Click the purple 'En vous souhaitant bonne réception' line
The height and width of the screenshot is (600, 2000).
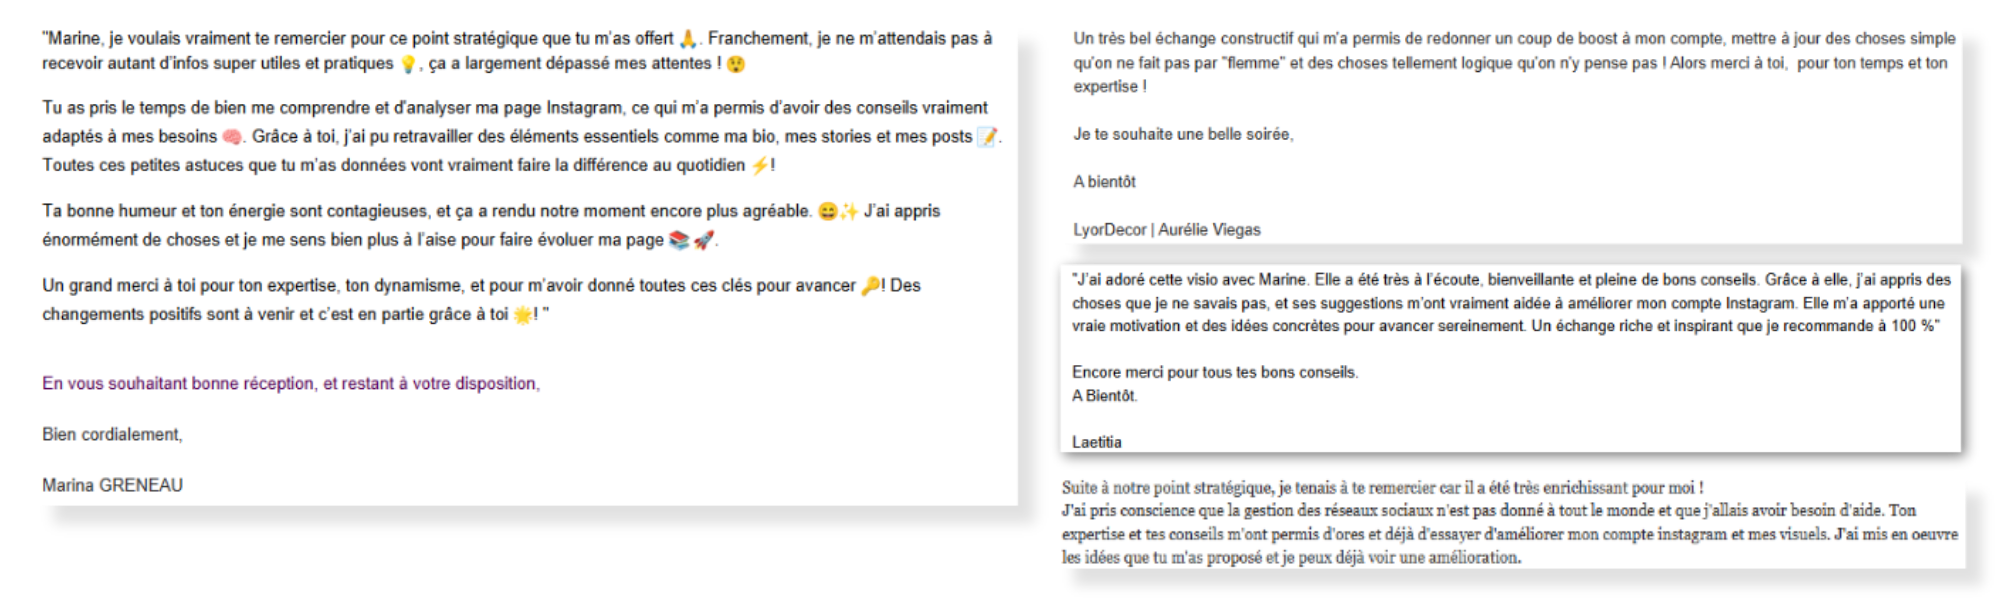[291, 384]
